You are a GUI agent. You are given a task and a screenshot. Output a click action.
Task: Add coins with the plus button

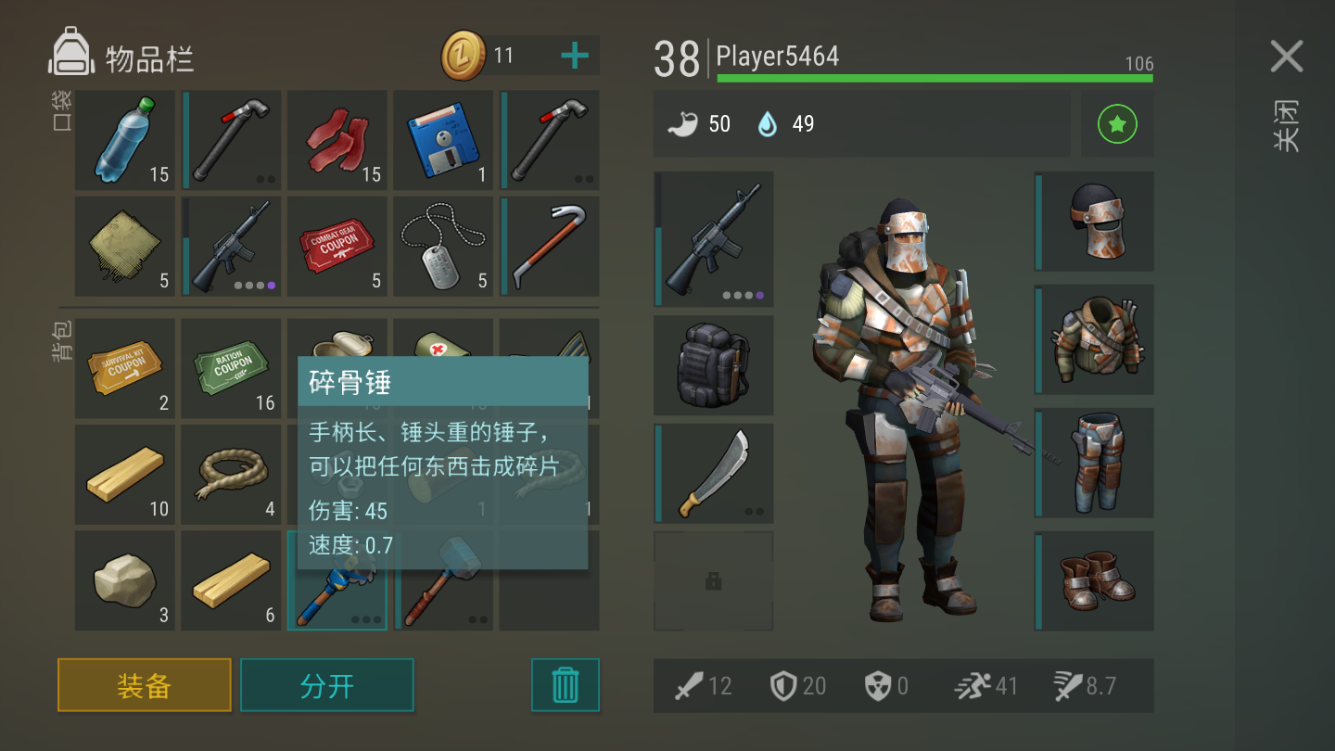click(575, 56)
